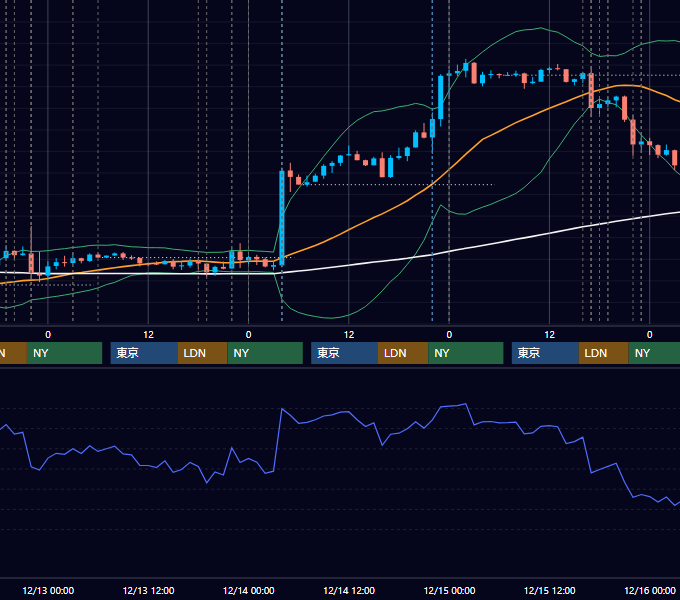Select the 東京 session block before 12/14 12:00
This screenshot has height=600, width=680.
click(x=344, y=353)
